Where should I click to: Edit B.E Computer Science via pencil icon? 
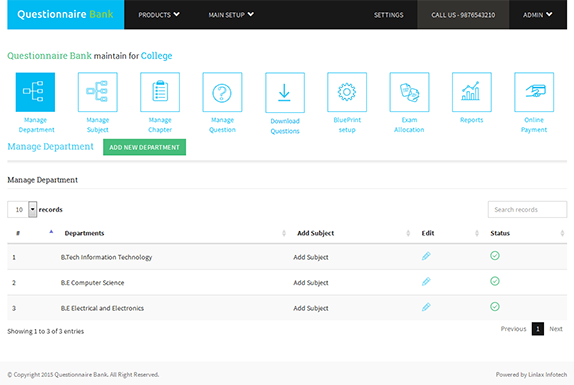pyautogui.click(x=426, y=282)
